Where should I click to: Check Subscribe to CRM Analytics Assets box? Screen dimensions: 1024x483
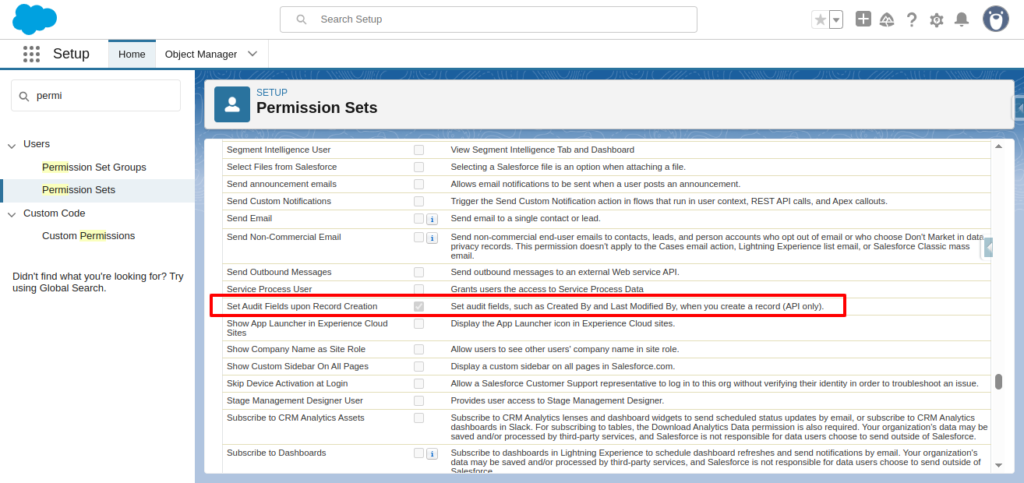(x=419, y=418)
